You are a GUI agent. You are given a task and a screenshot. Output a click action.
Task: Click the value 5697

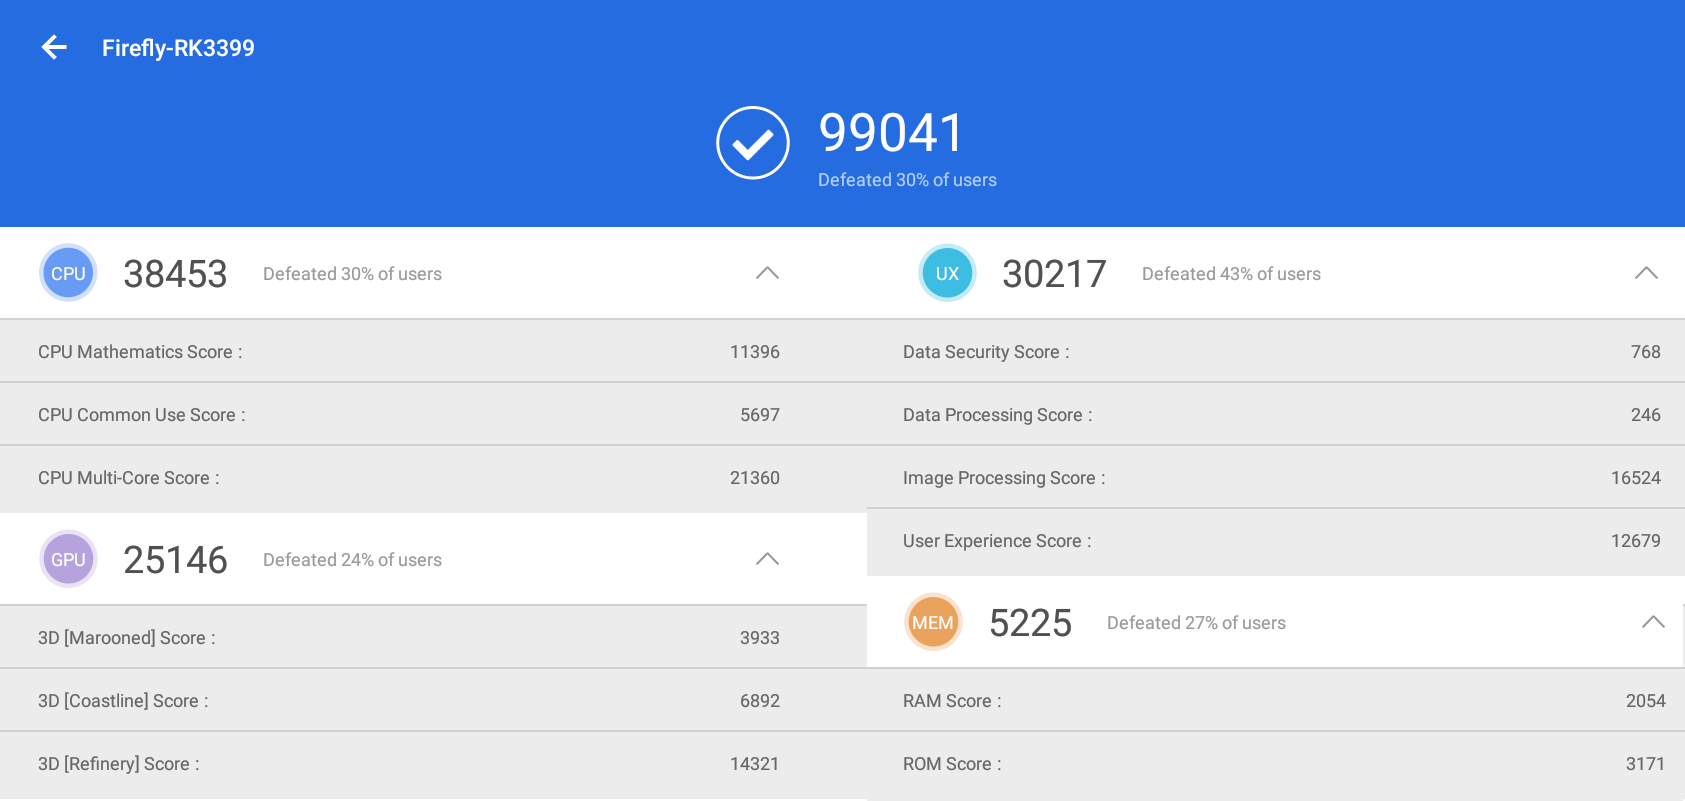point(759,415)
